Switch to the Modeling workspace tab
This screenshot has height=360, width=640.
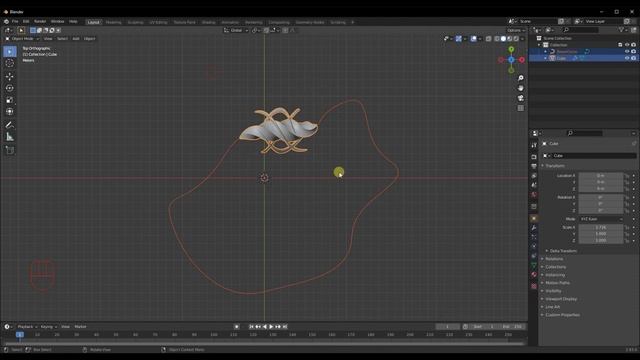click(113, 22)
